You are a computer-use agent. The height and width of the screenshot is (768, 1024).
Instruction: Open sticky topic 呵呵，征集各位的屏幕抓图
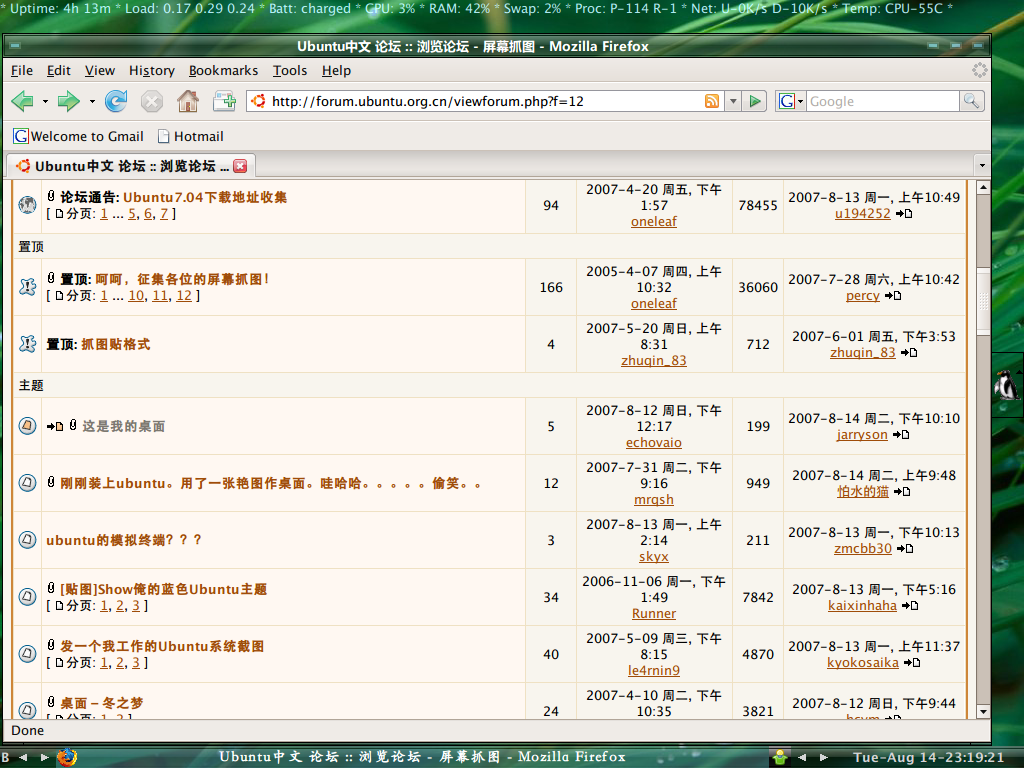tap(182, 279)
